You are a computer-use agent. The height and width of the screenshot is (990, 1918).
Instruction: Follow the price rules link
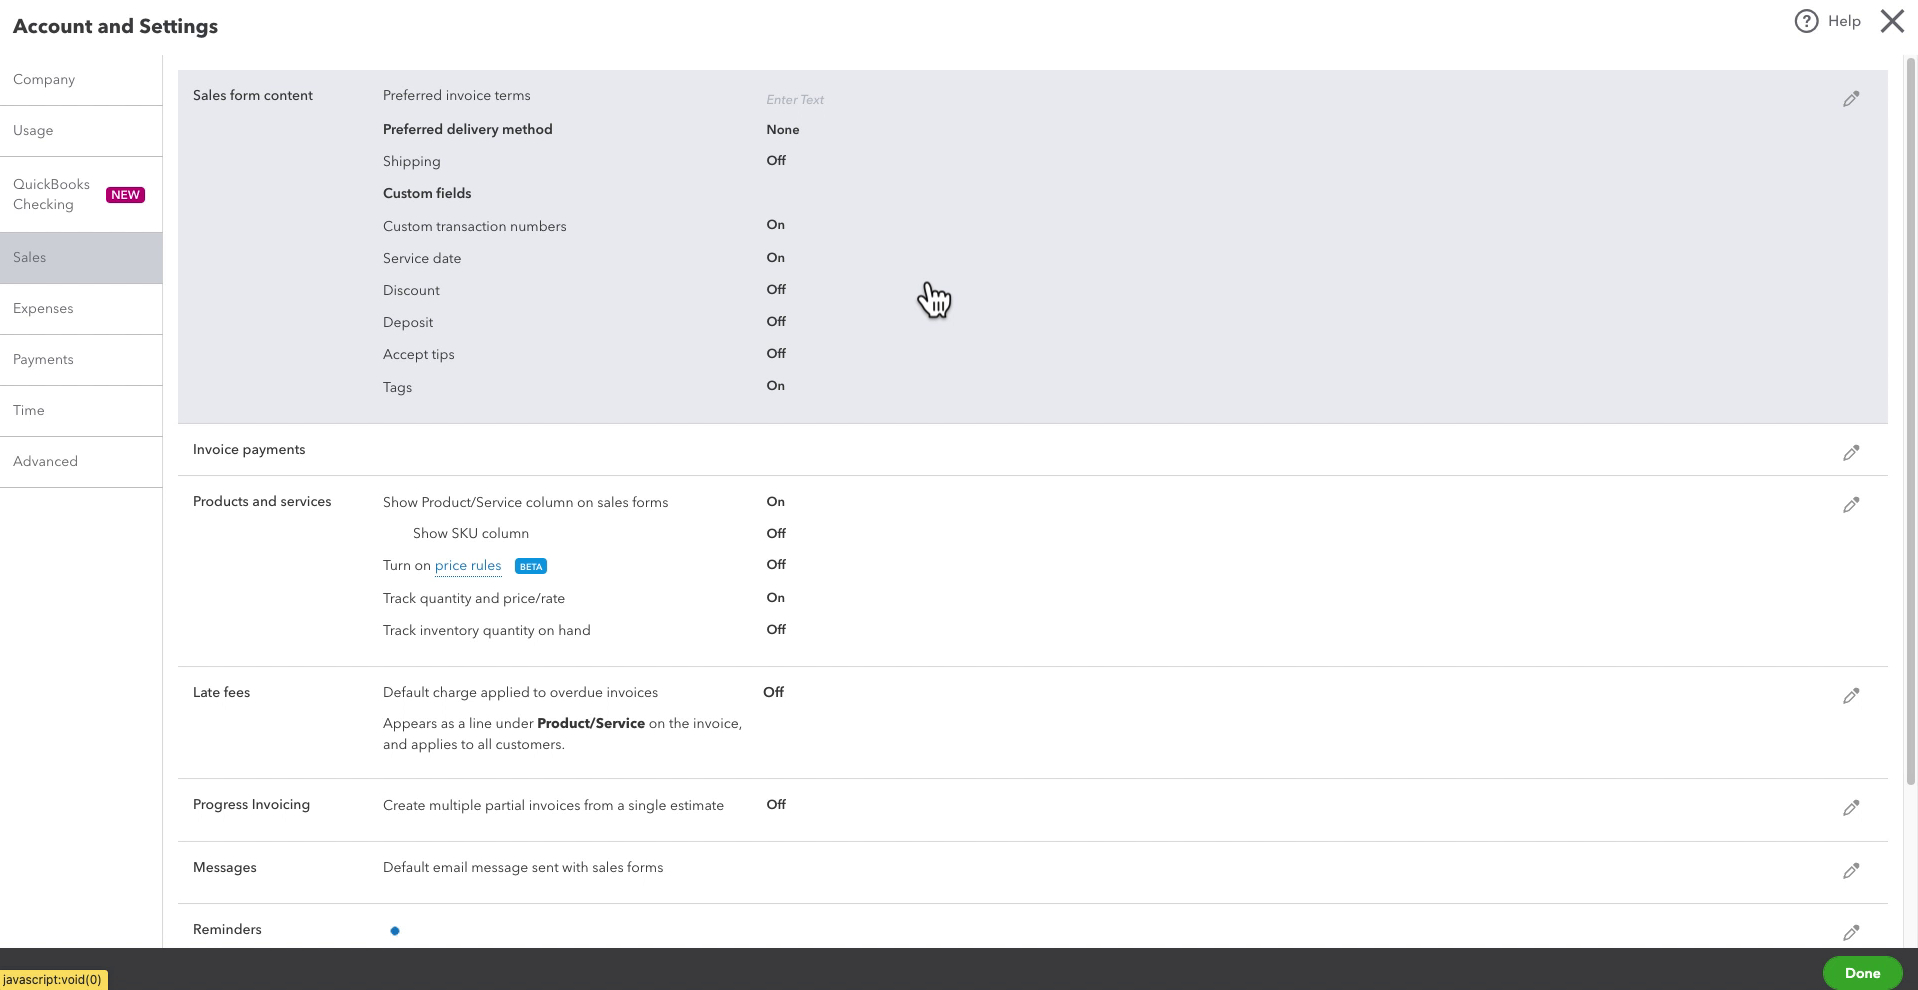pyautogui.click(x=468, y=566)
